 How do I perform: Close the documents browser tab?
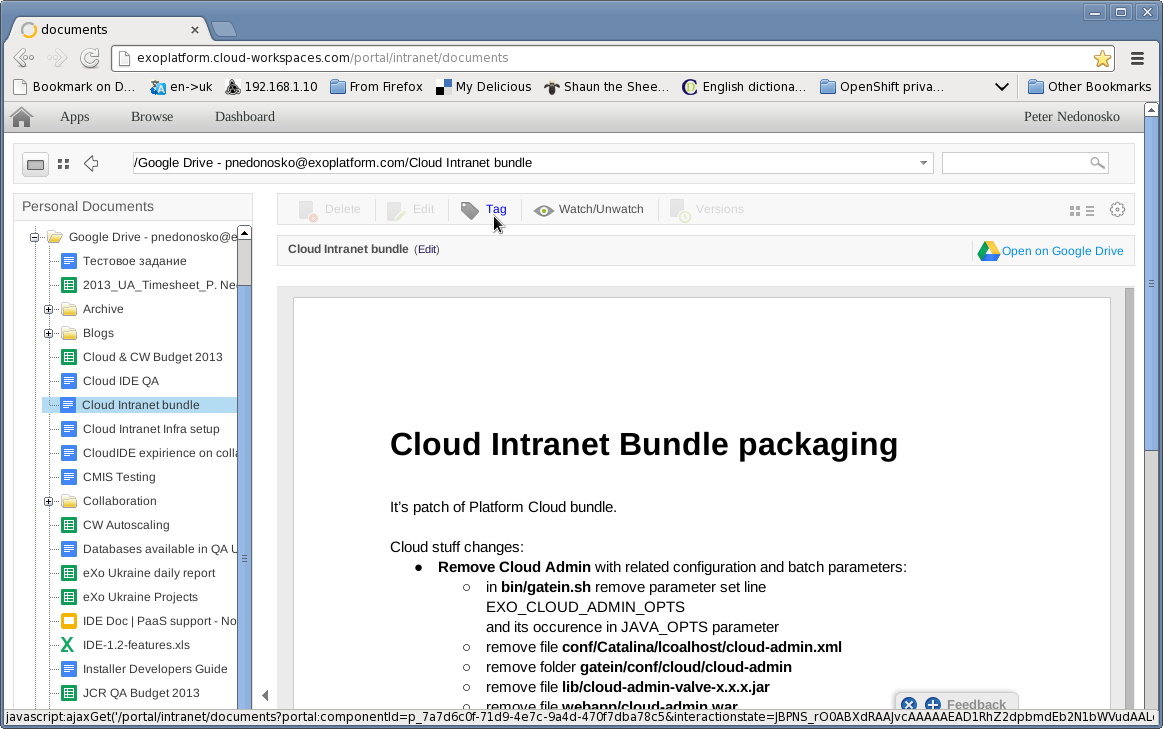[x=194, y=30]
